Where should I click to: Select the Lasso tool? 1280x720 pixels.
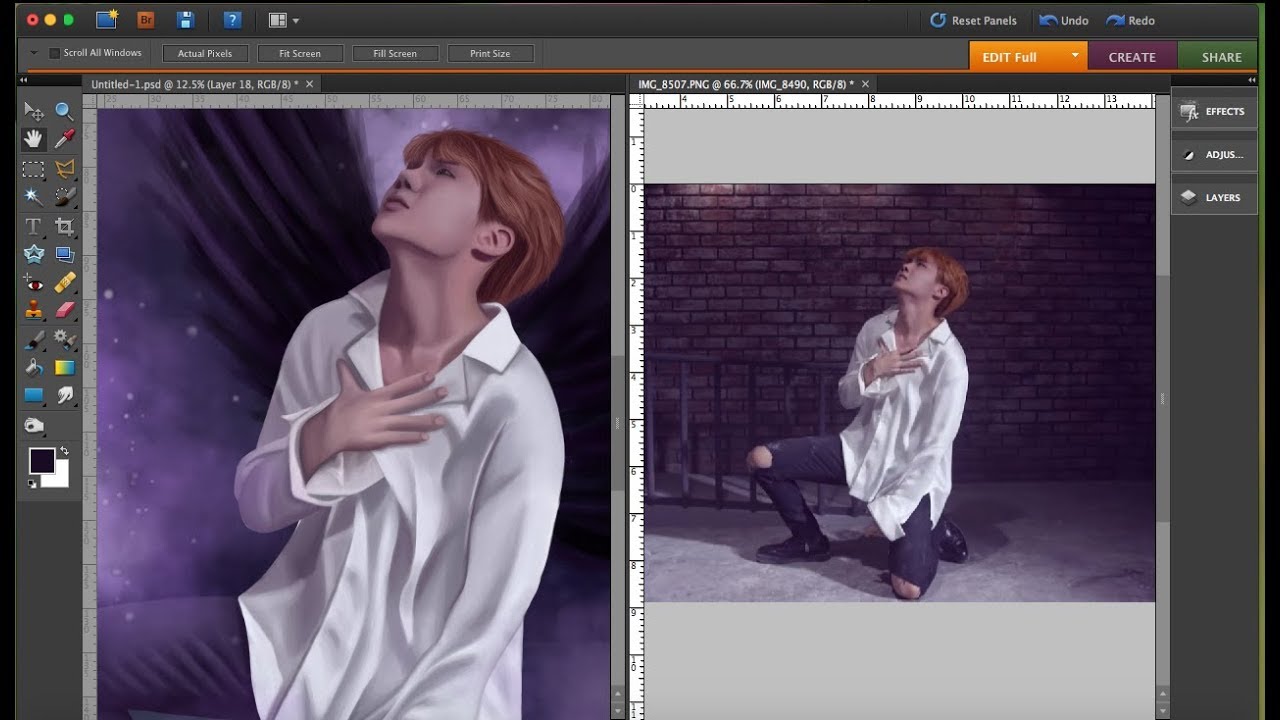tap(64, 169)
